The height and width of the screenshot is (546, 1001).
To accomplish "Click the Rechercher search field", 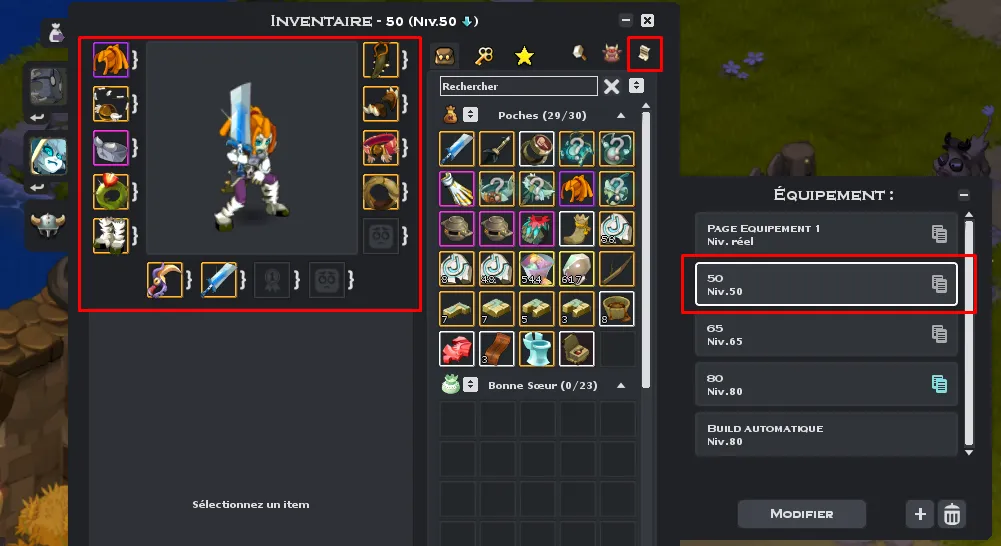I will tap(518, 86).
